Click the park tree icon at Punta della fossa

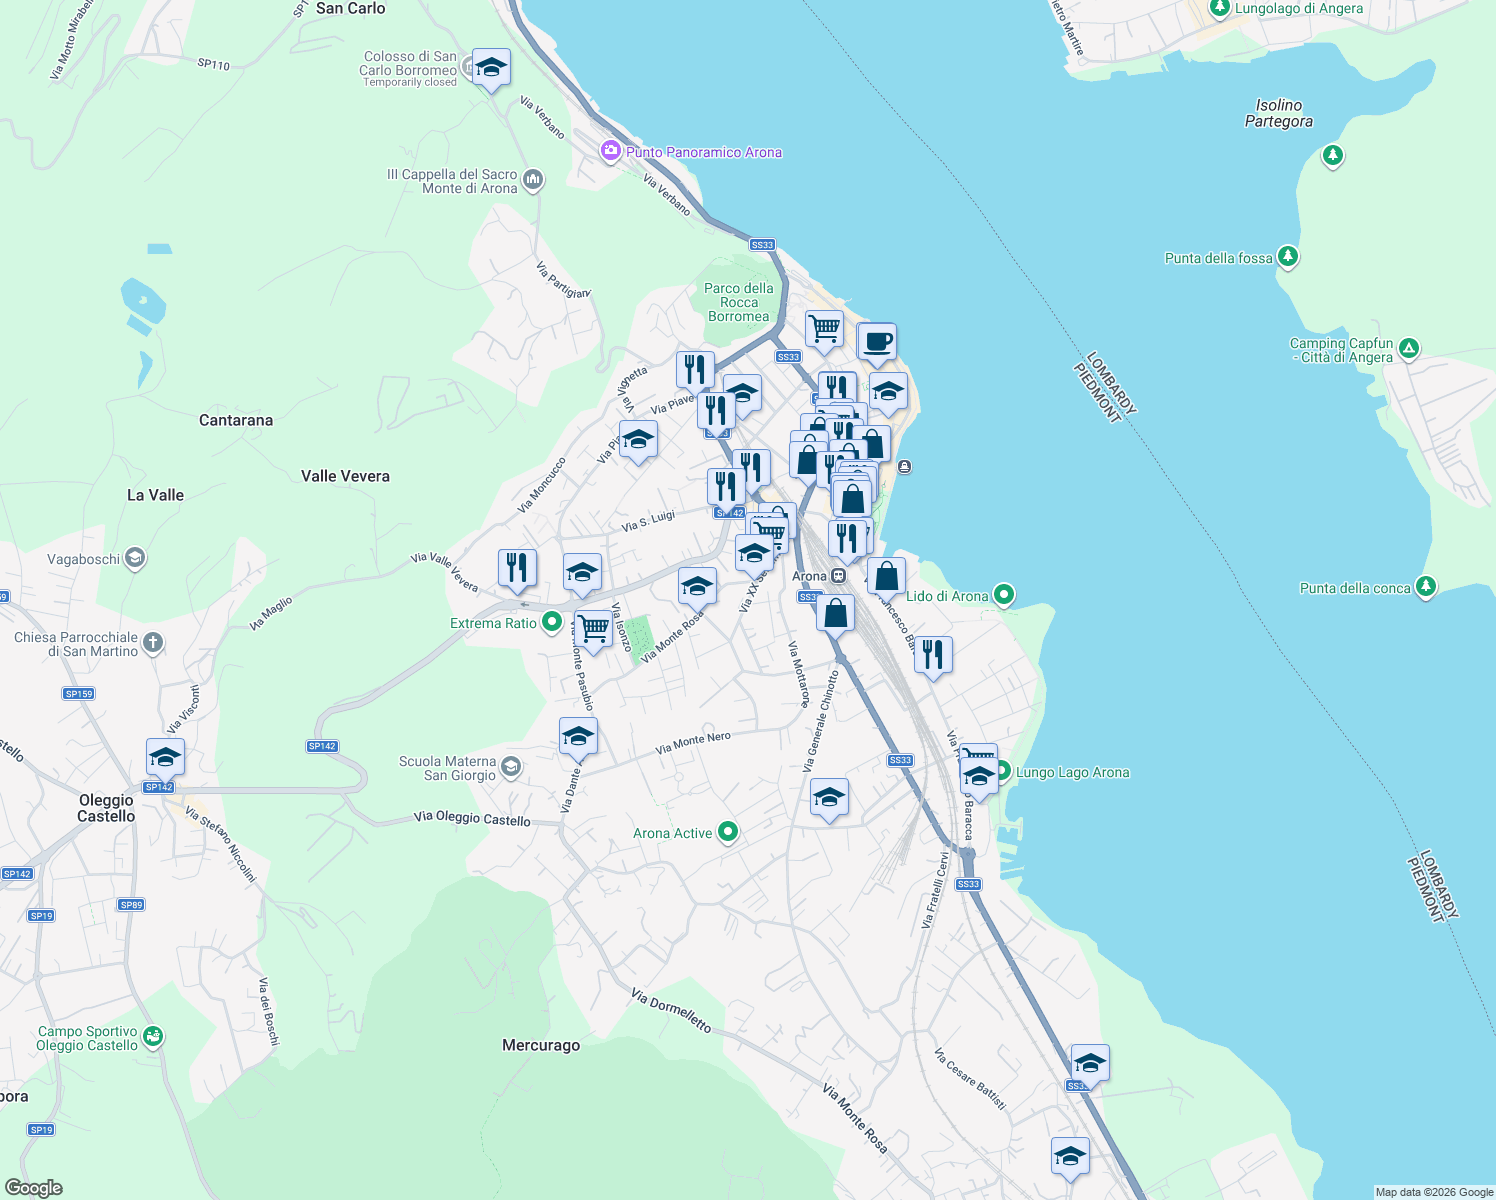(x=1288, y=256)
